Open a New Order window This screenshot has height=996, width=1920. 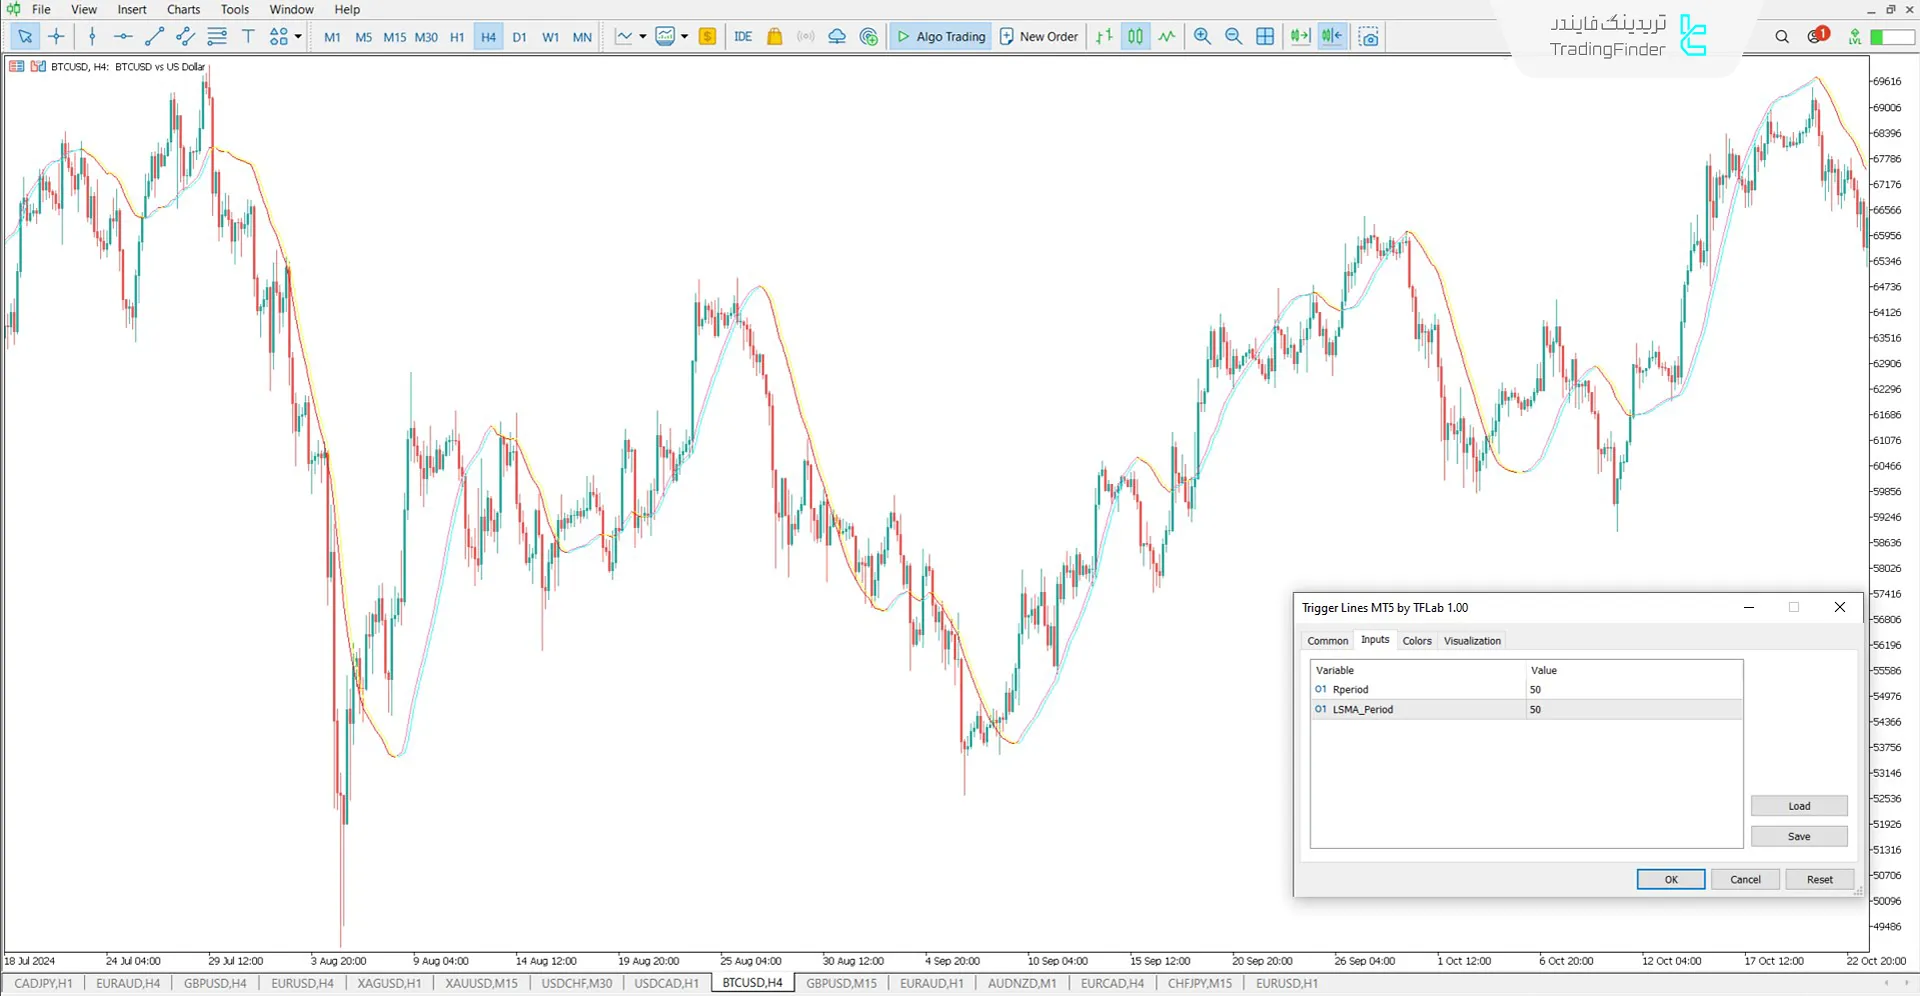click(1038, 36)
